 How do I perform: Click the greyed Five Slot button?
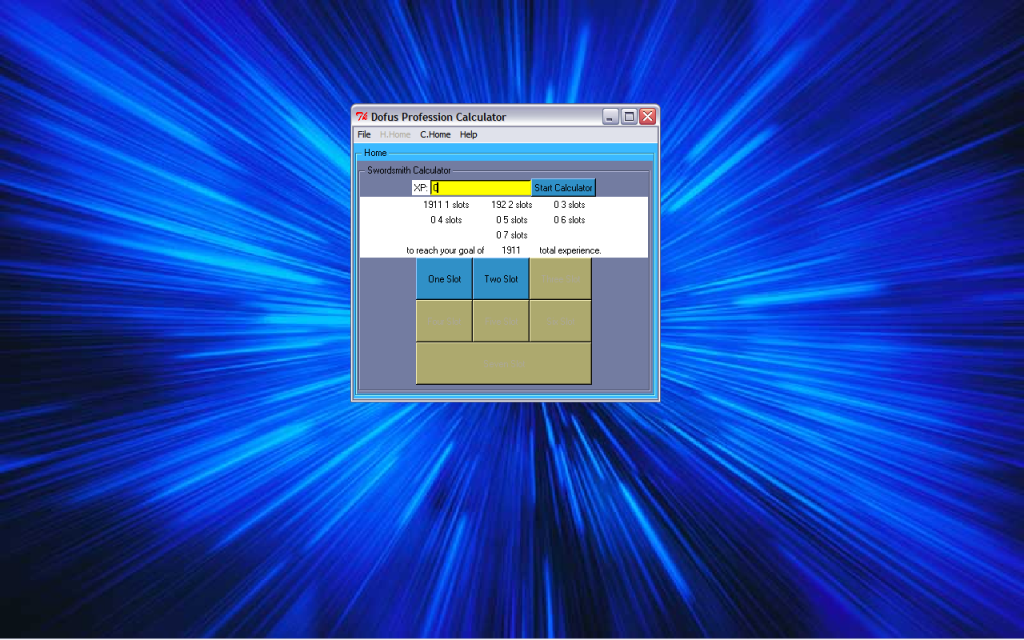point(501,321)
